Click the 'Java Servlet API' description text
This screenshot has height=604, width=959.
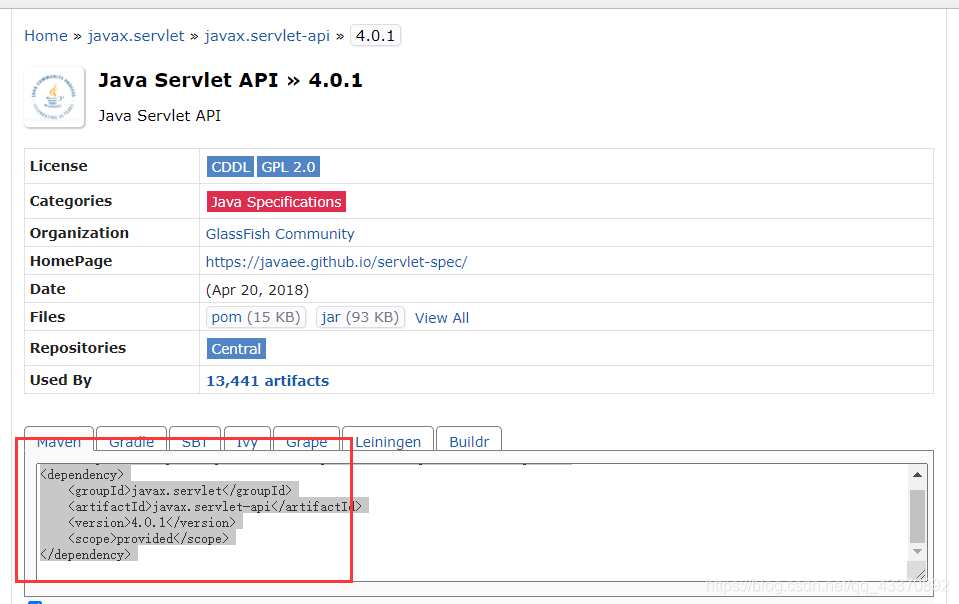tap(160, 116)
